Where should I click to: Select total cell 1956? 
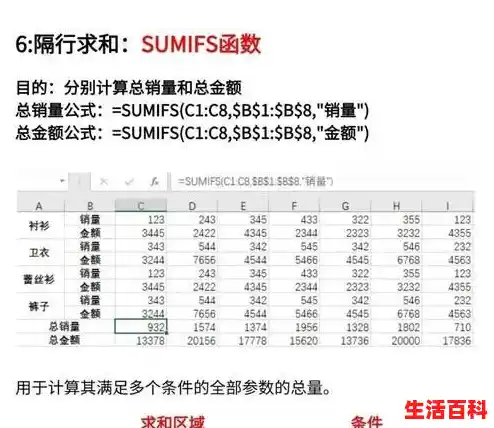pyautogui.click(x=294, y=327)
